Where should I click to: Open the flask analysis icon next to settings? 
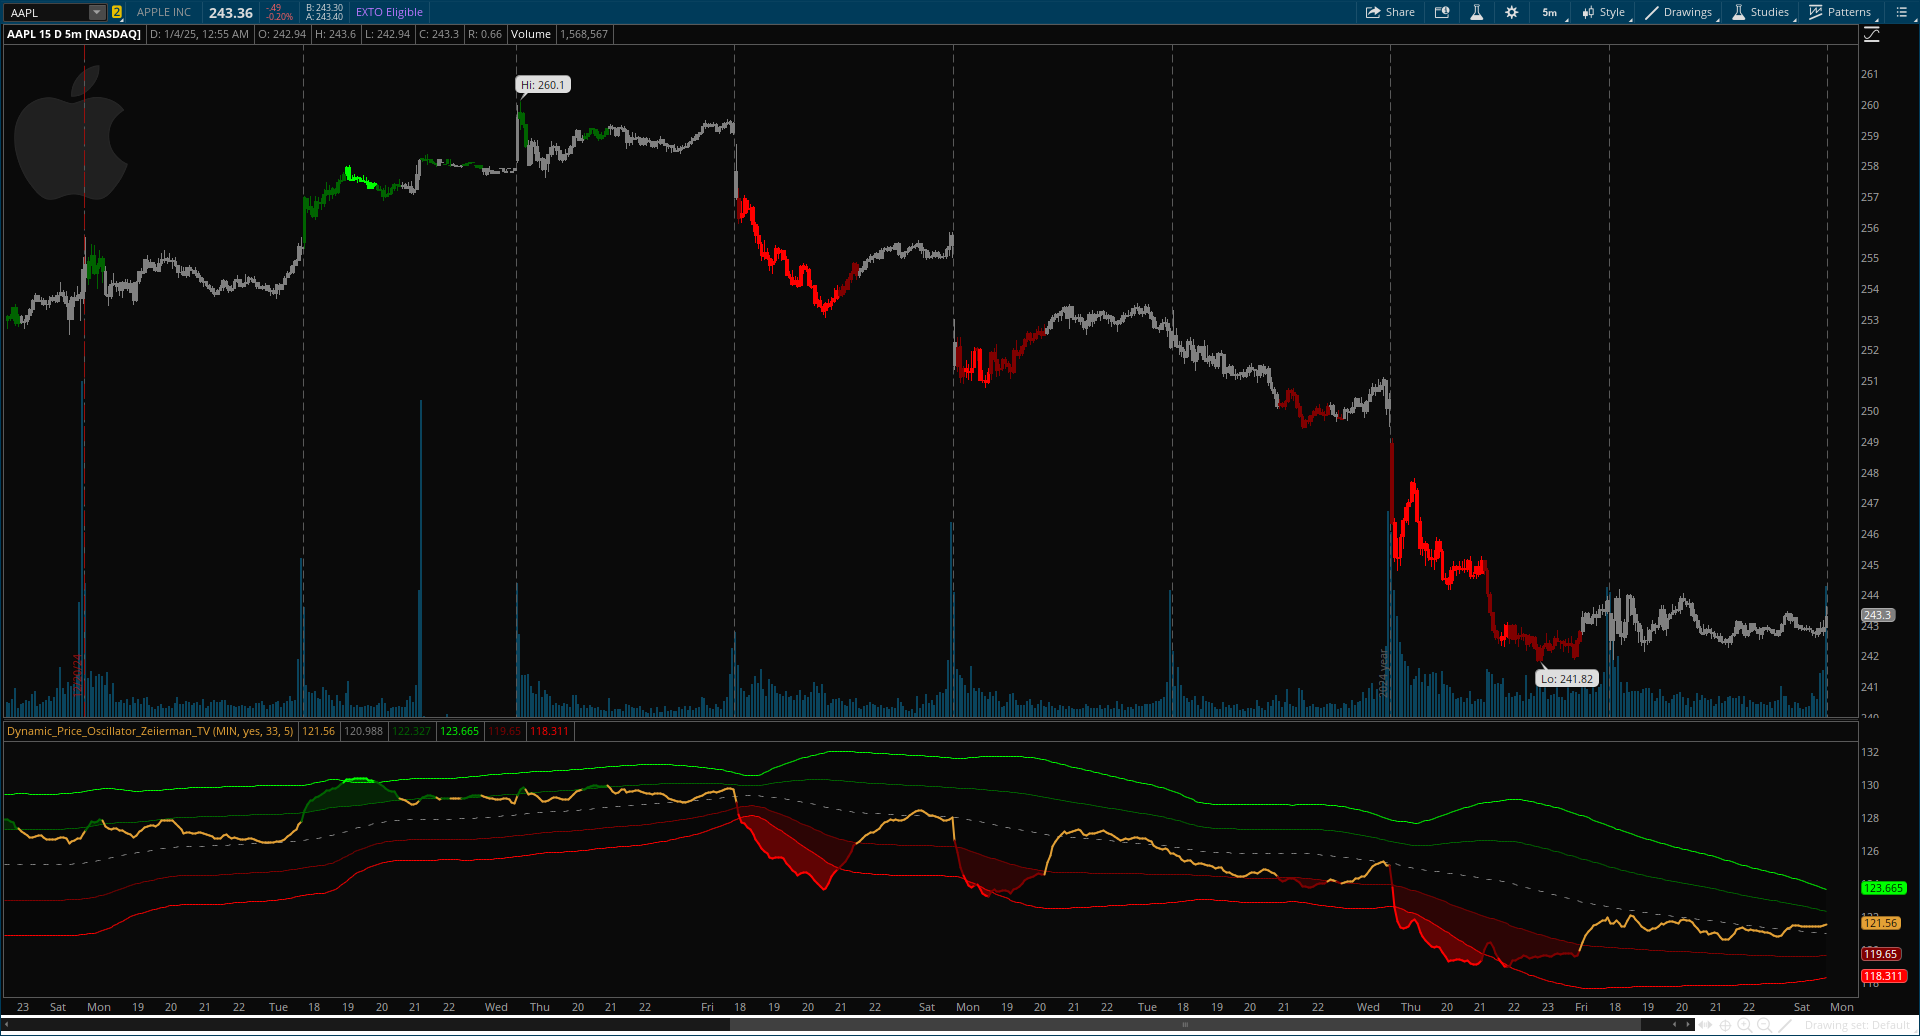click(1476, 12)
